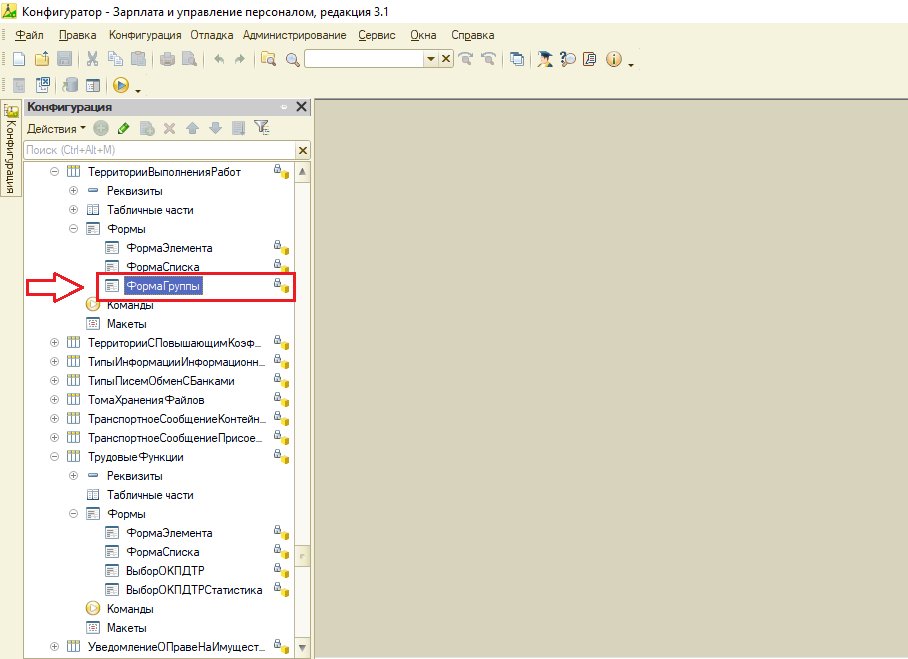Open the Справка menu
908x659 pixels.
473,35
